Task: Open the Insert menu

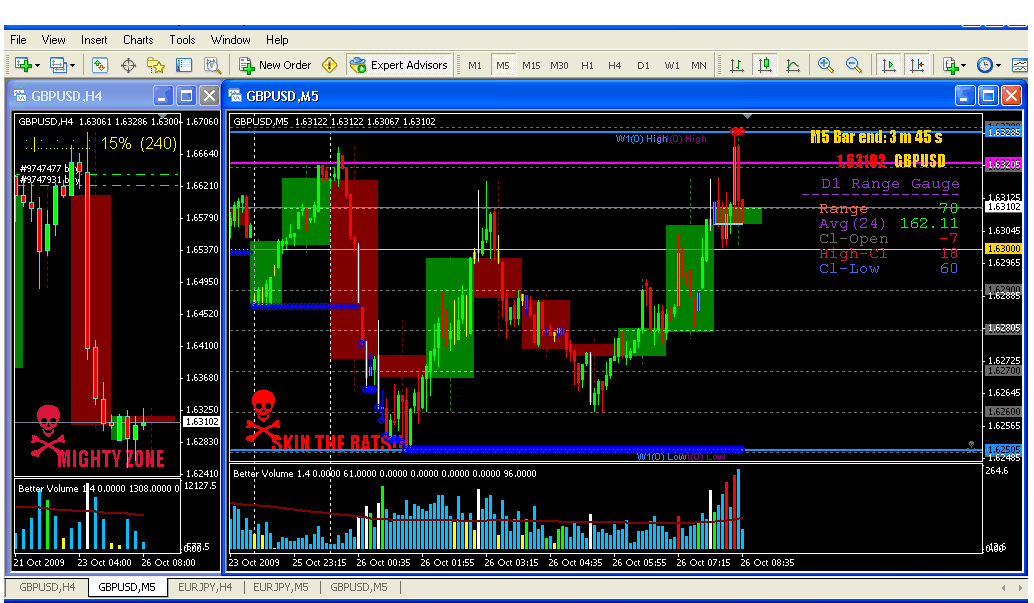Action: tap(94, 40)
